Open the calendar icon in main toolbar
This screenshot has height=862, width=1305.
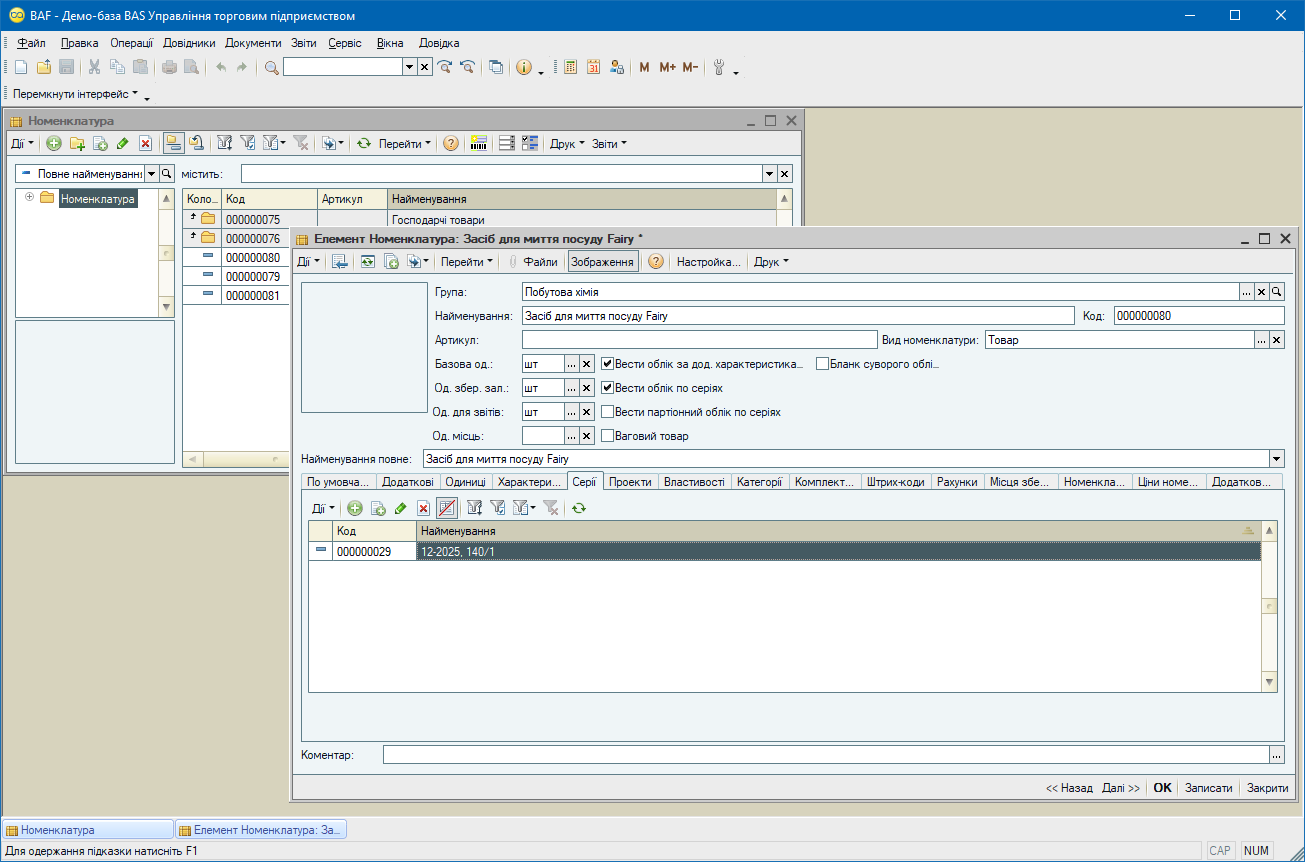click(x=593, y=67)
